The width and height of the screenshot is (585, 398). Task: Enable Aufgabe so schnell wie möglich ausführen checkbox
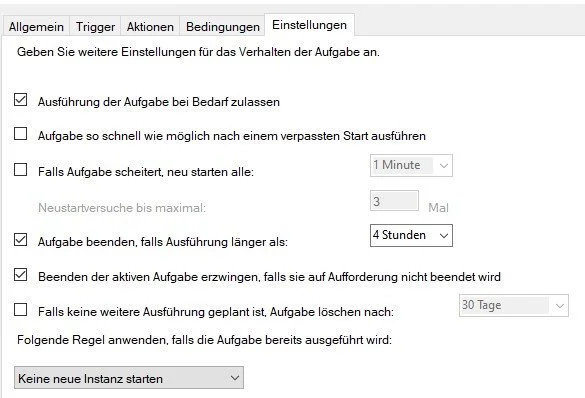21,134
